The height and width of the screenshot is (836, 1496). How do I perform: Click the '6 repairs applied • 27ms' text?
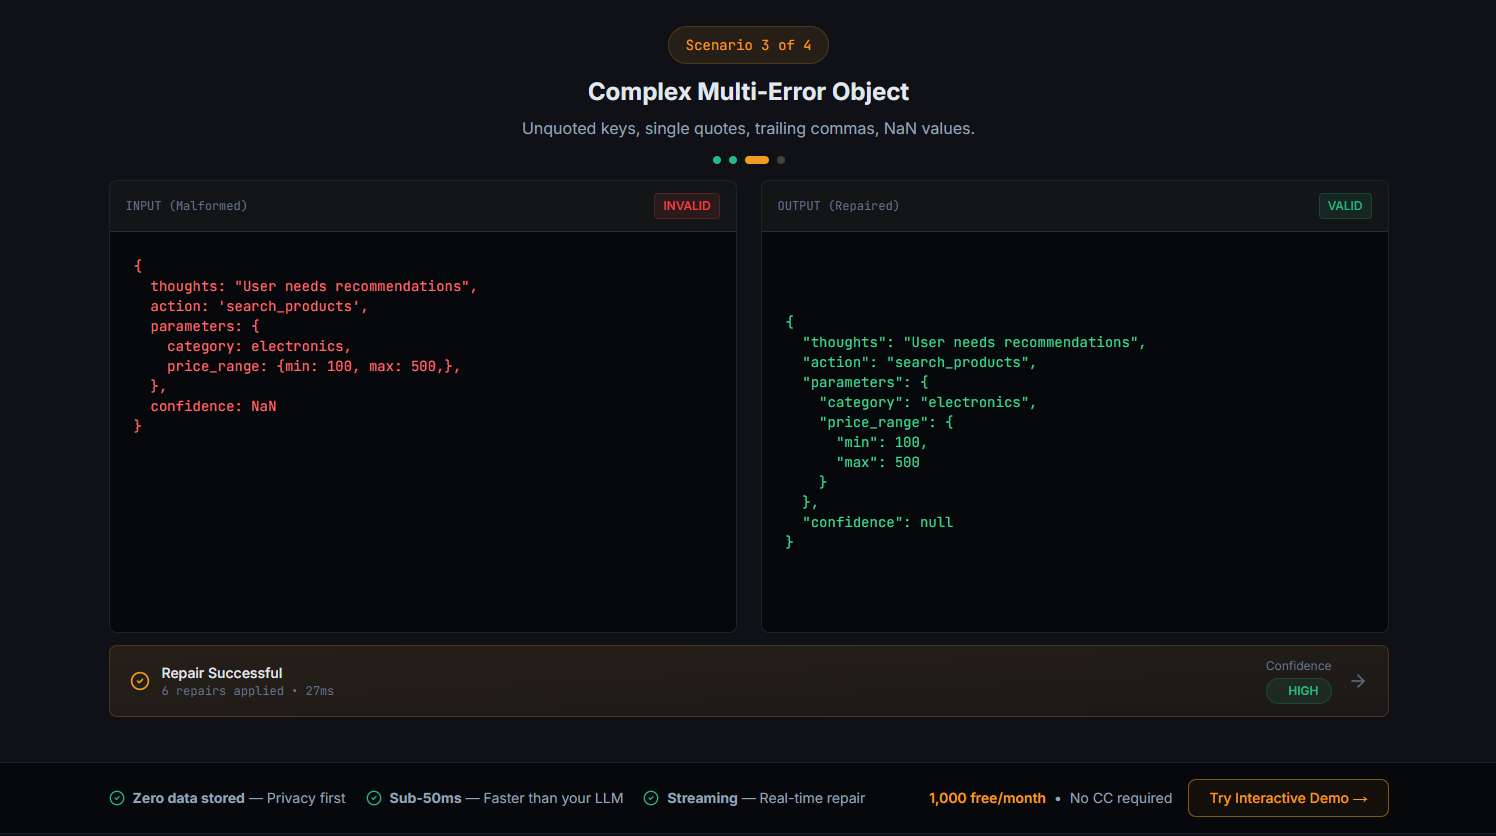coord(248,691)
